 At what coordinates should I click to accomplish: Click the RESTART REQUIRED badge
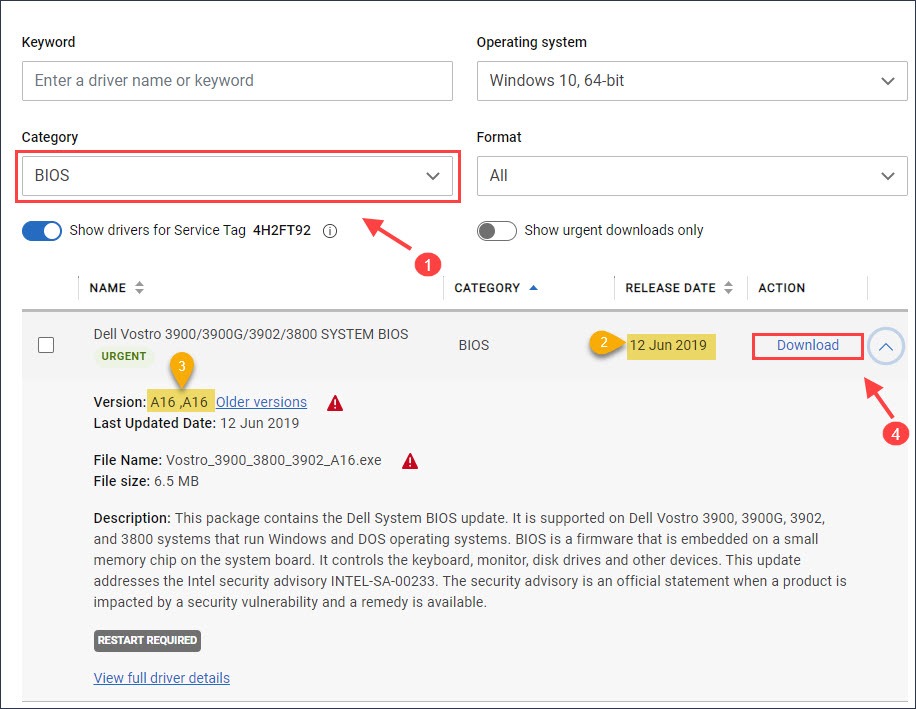point(147,641)
